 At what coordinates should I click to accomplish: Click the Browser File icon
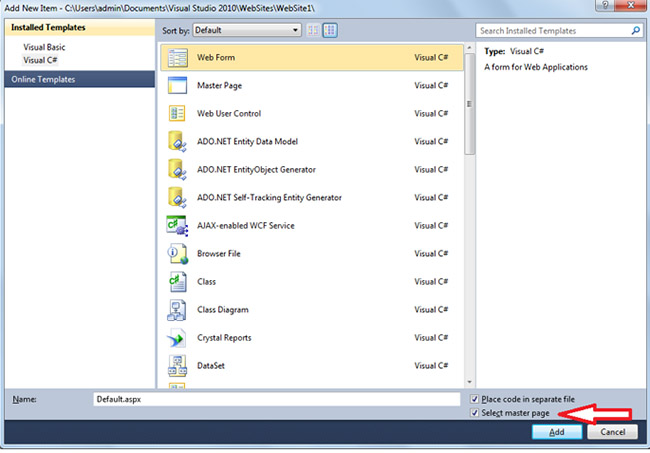[x=177, y=254]
